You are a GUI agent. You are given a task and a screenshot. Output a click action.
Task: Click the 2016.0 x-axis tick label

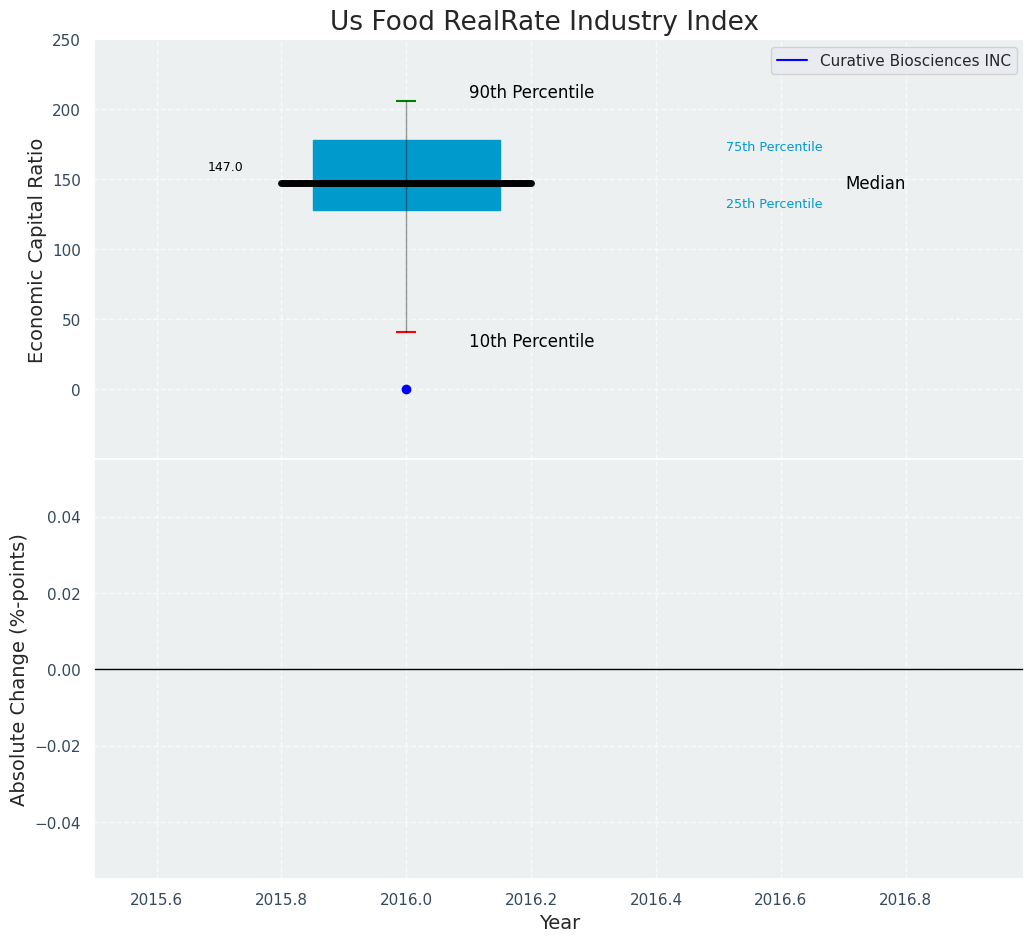406,899
